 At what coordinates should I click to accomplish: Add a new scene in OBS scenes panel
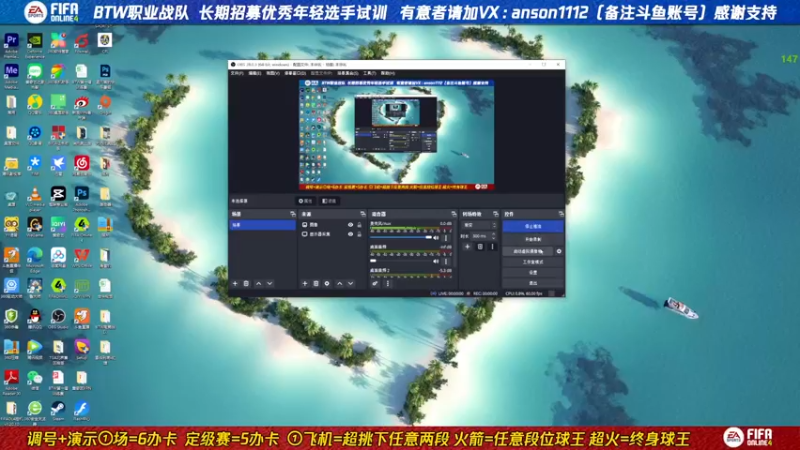tap(235, 283)
